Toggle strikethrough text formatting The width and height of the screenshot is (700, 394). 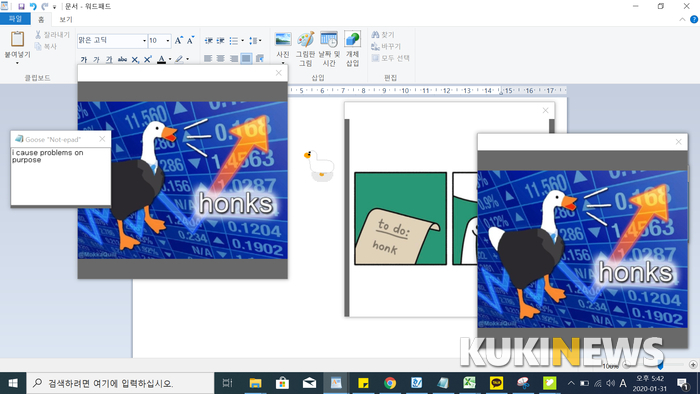(122, 59)
